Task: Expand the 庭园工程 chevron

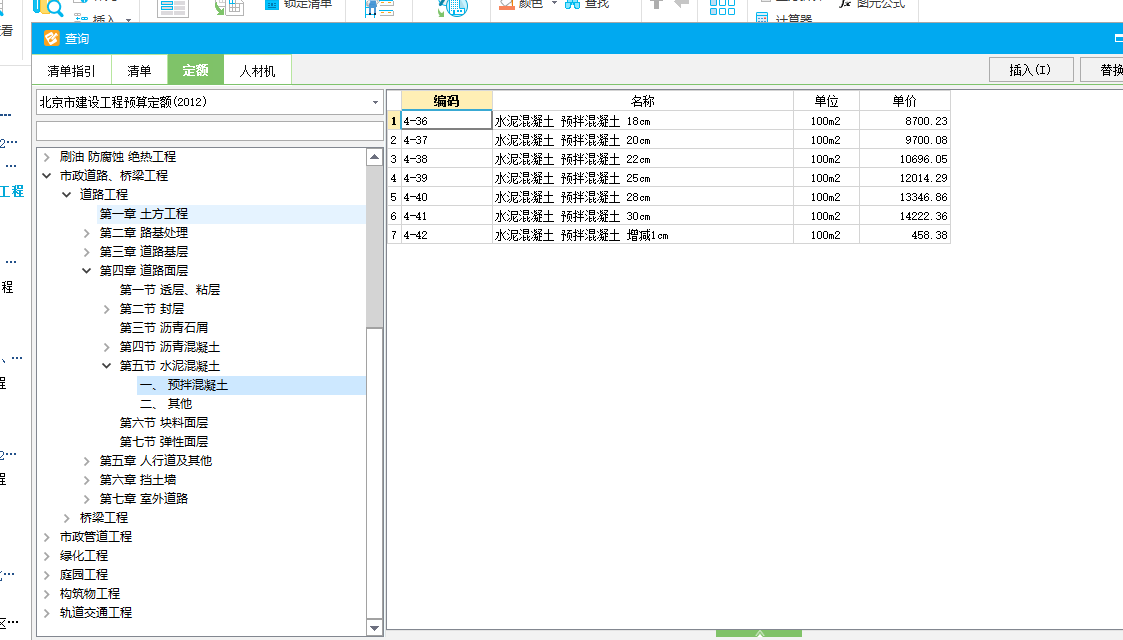Action: (47, 575)
